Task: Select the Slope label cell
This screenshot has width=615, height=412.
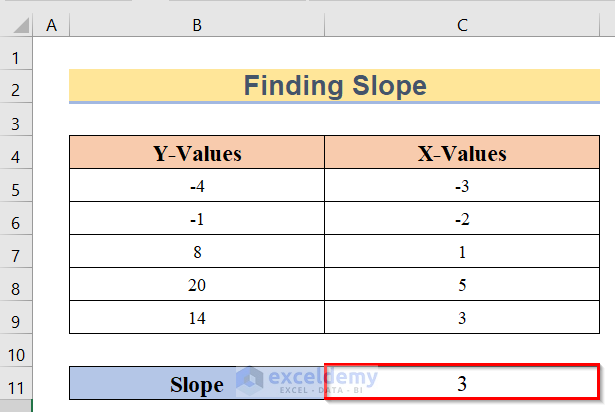Action: point(197,384)
